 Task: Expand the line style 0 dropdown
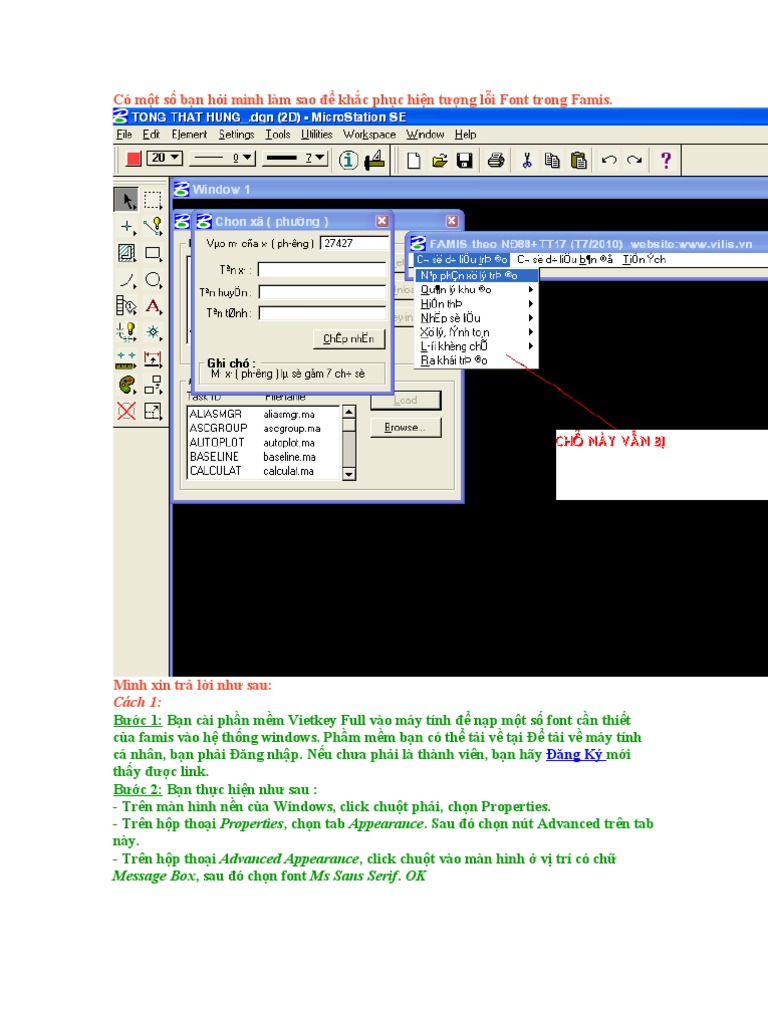(222, 158)
